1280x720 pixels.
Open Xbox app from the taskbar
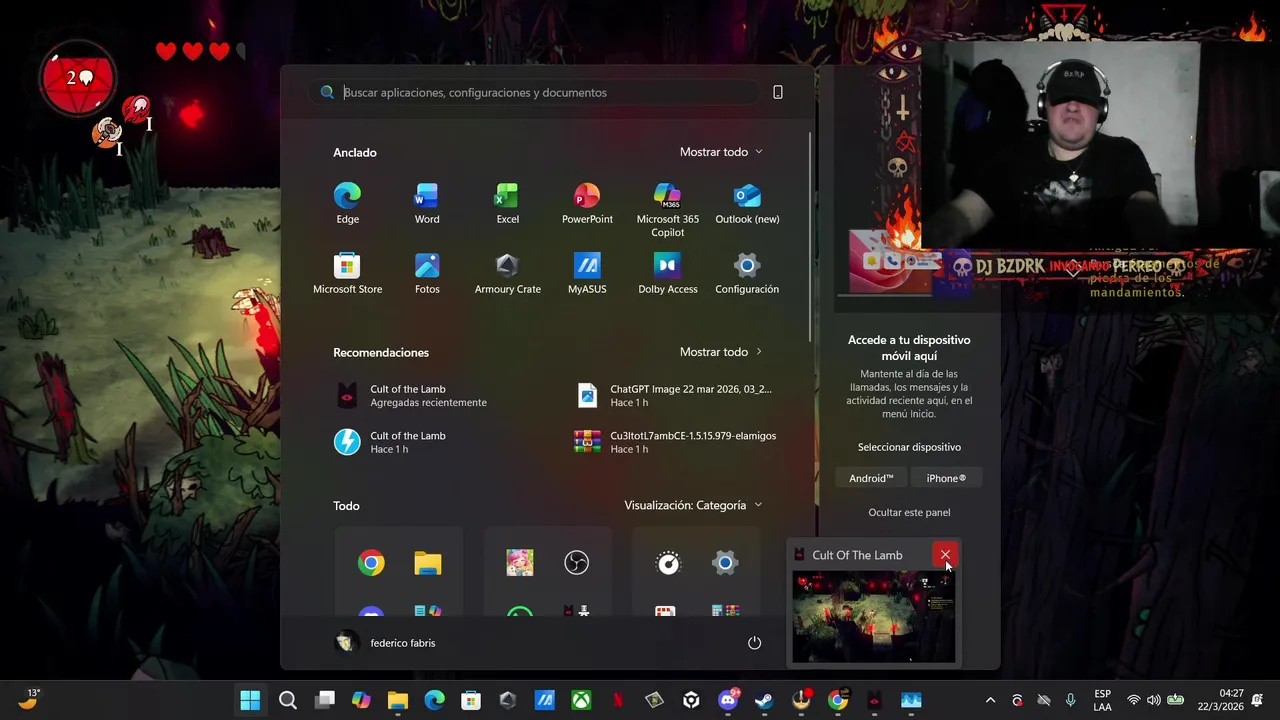581,700
